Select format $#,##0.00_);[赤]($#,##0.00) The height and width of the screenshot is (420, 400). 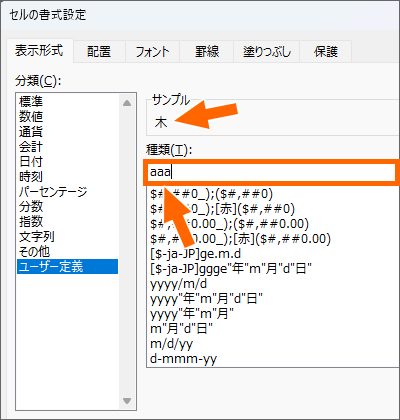coord(273,239)
